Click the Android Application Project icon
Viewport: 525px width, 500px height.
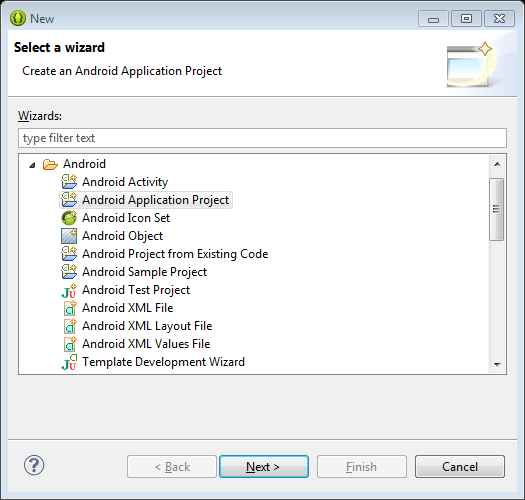pyautogui.click(x=69, y=200)
